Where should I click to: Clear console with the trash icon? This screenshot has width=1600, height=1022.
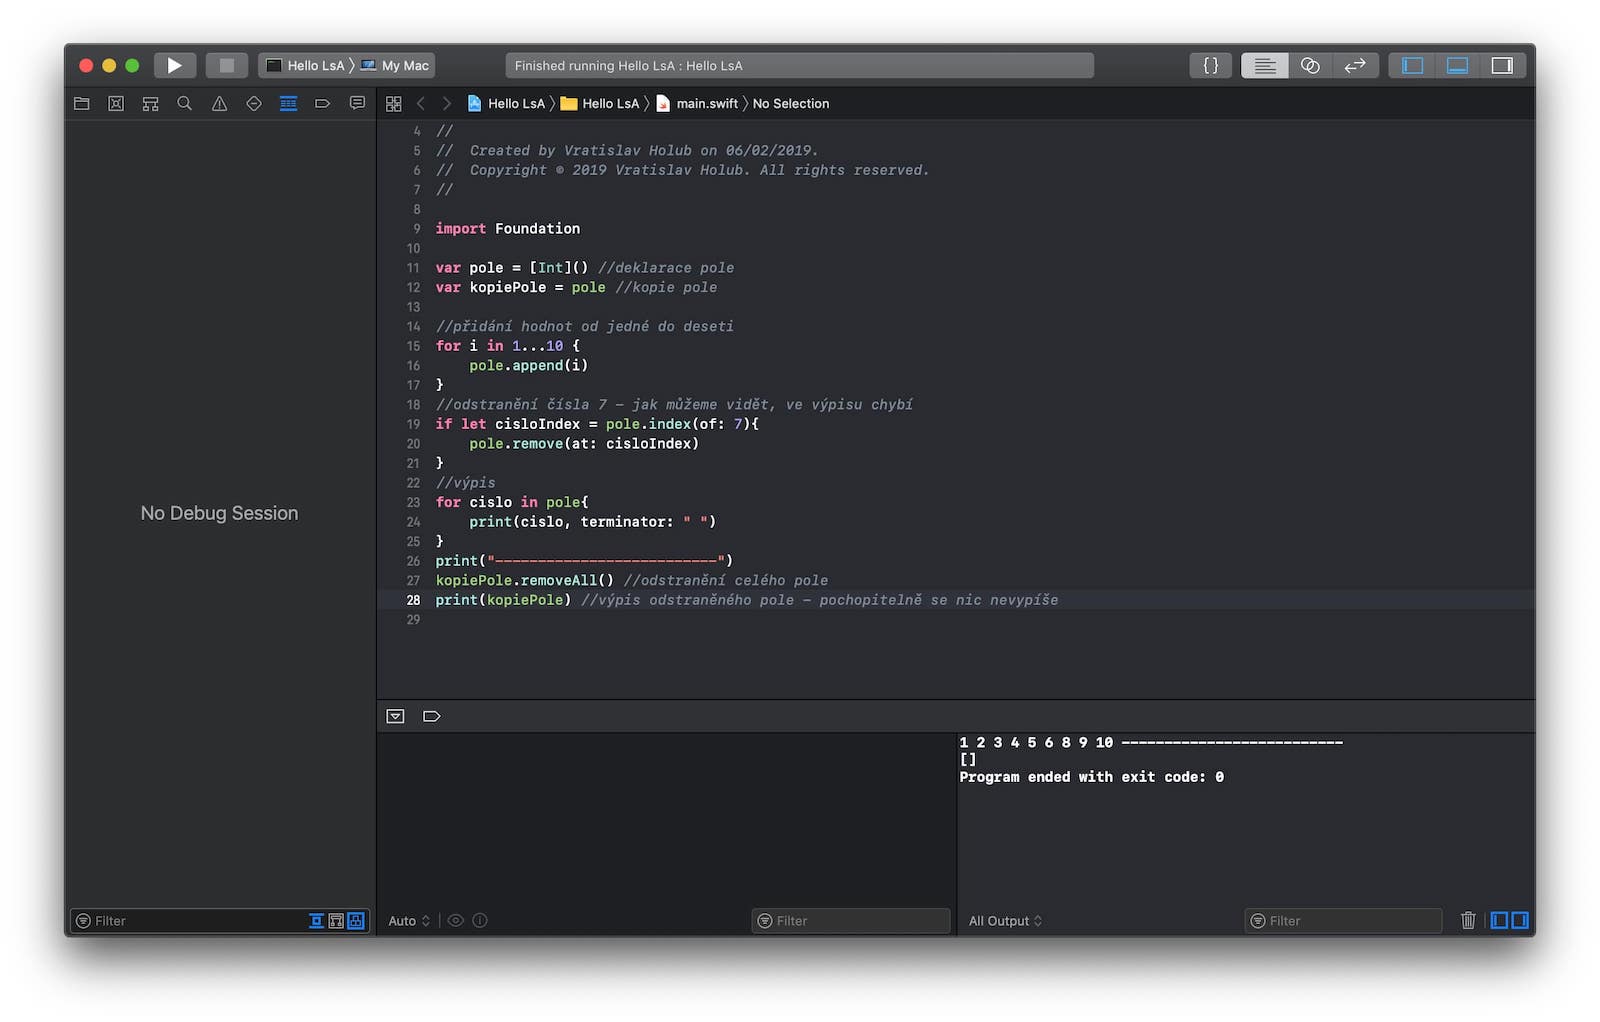(x=1468, y=921)
